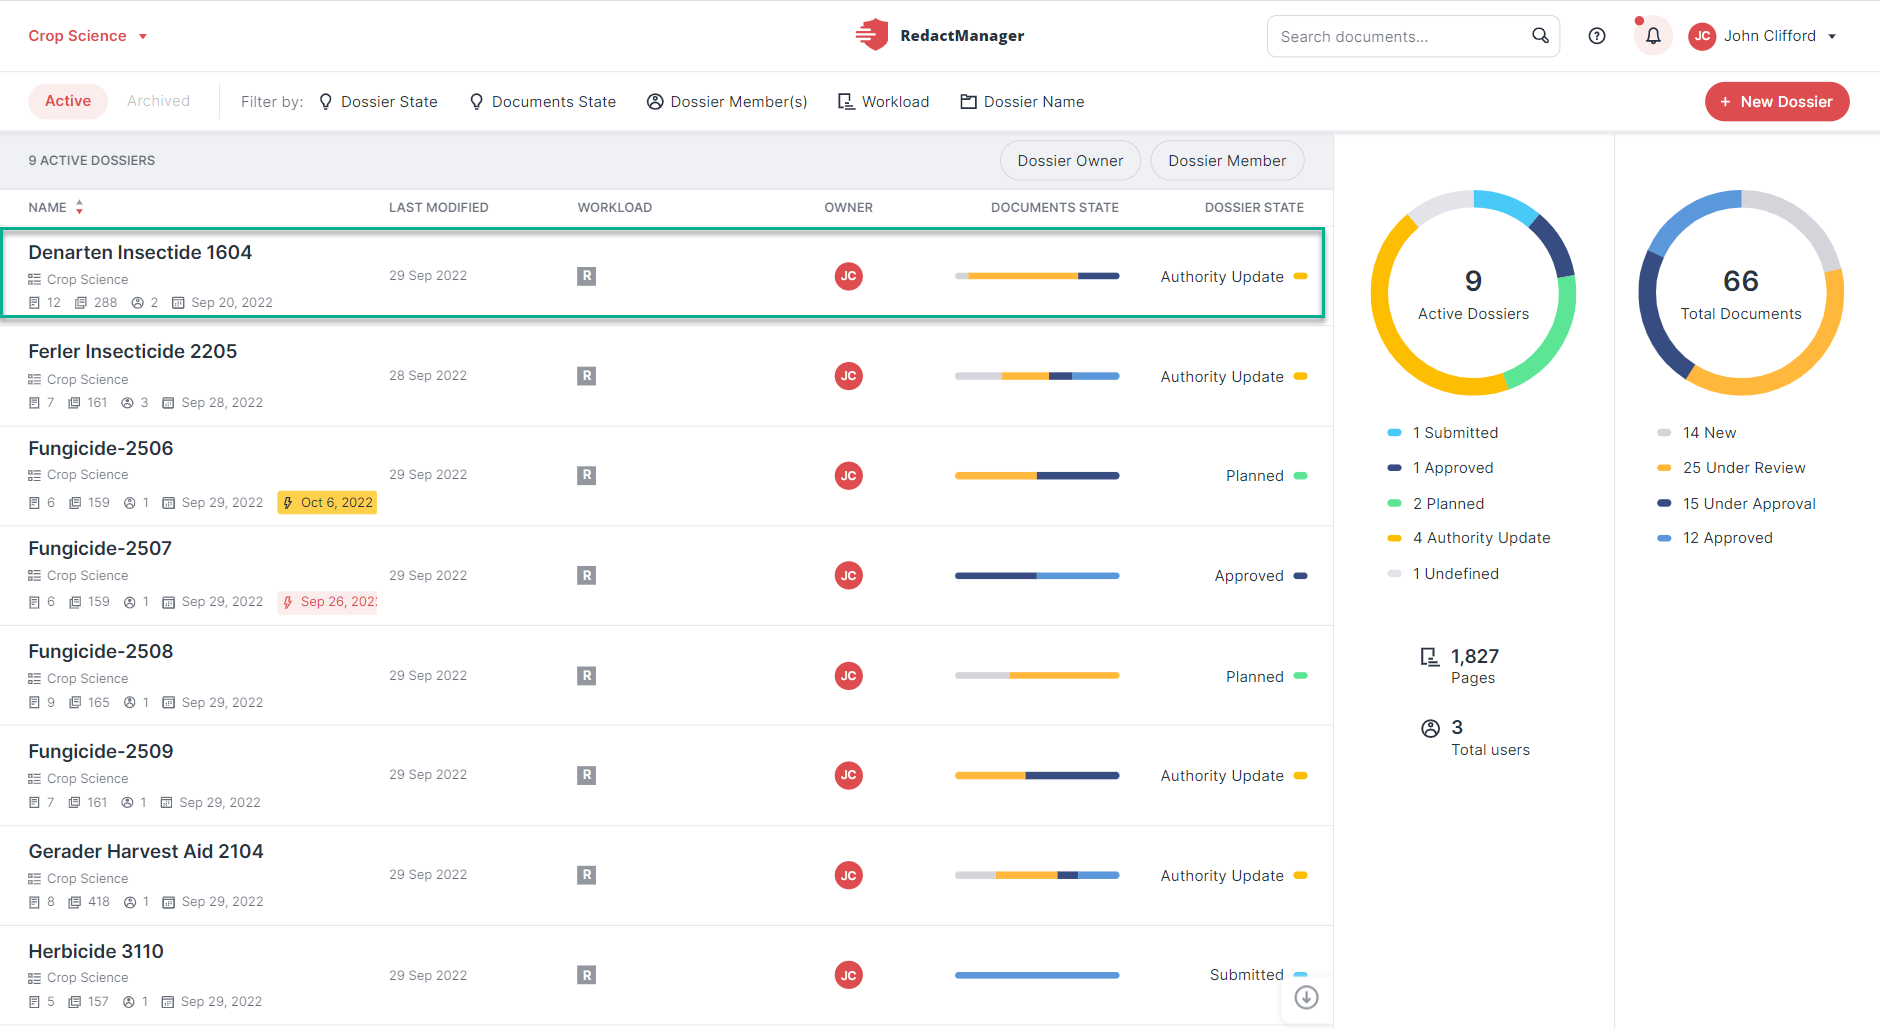Click workload R badge in Fungicide-2507 row
1880x1029 pixels.
pos(587,575)
